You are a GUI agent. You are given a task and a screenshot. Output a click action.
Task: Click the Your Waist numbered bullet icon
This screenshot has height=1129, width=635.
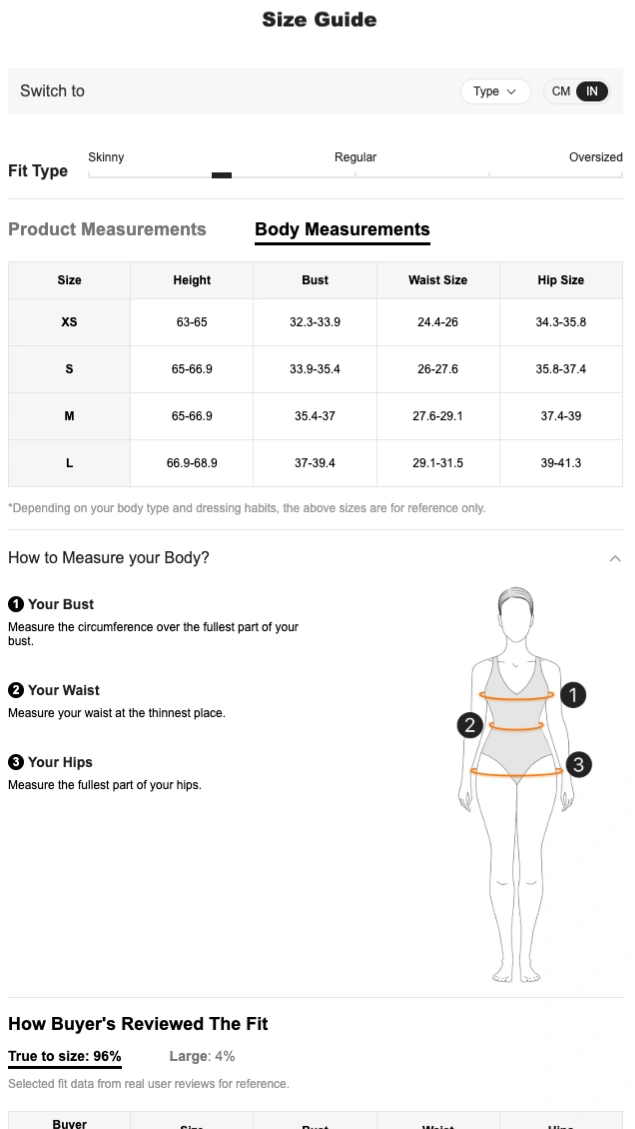[x=16, y=690]
